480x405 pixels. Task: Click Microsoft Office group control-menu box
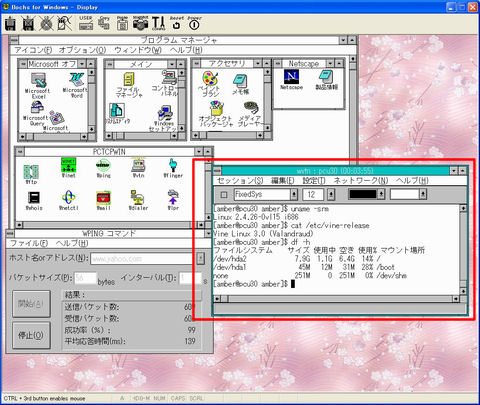pyautogui.click(x=23, y=63)
